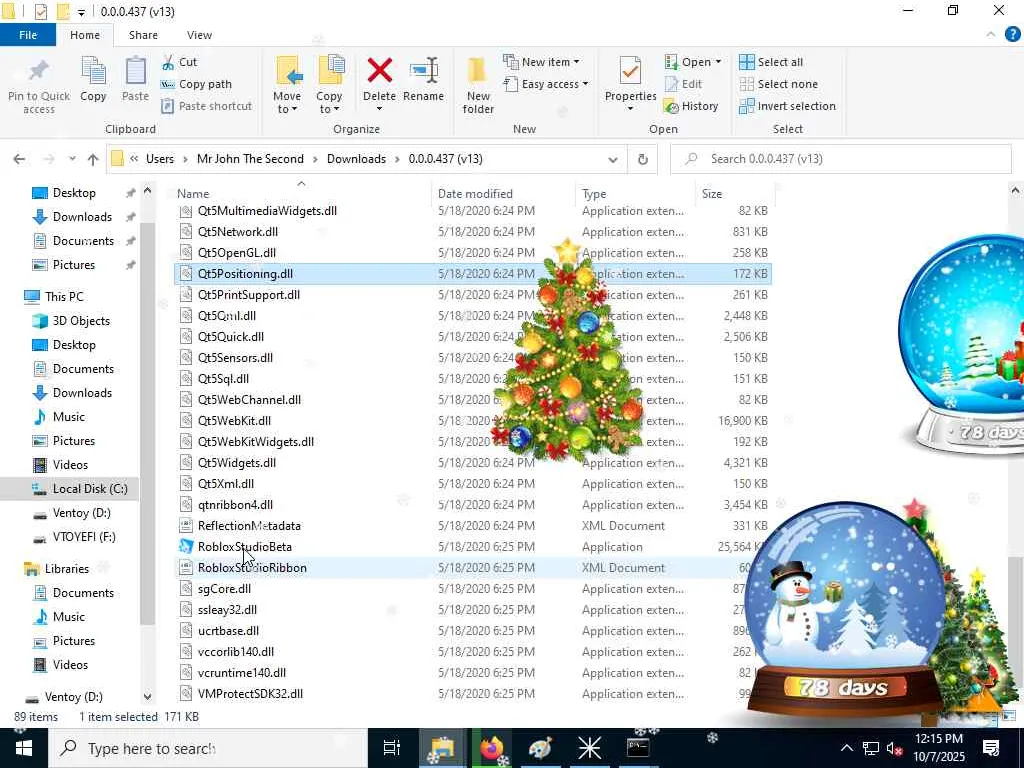The width and height of the screenshot is (1024, 768).
Task: Open Task View on the taskbar
Action: click(392, 748)
